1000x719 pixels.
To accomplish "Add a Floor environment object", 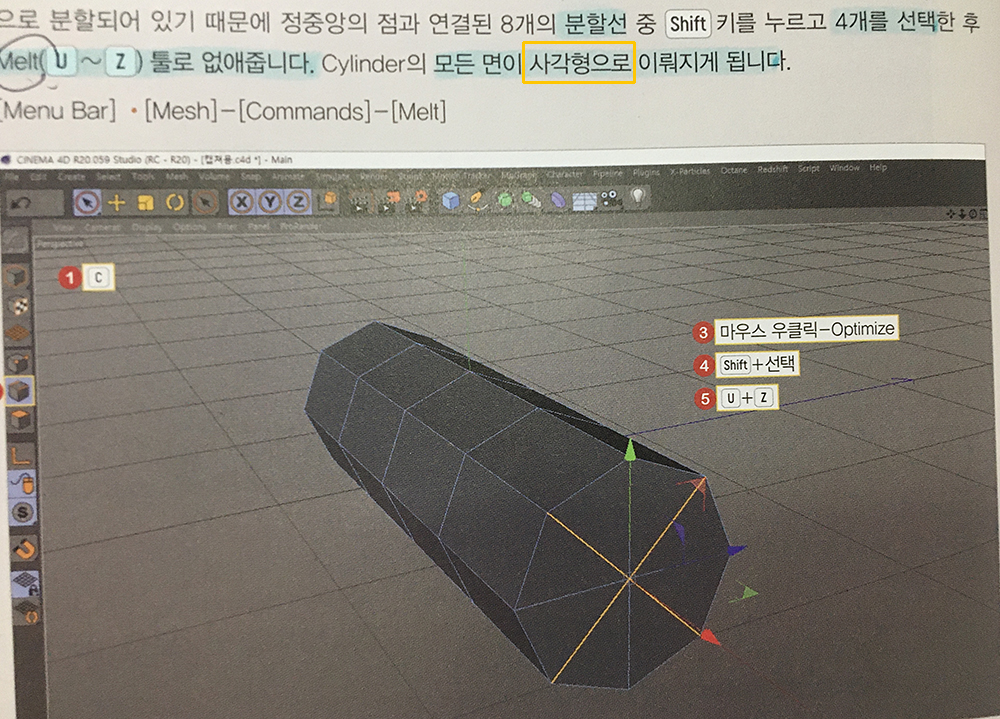I will 584,201.
